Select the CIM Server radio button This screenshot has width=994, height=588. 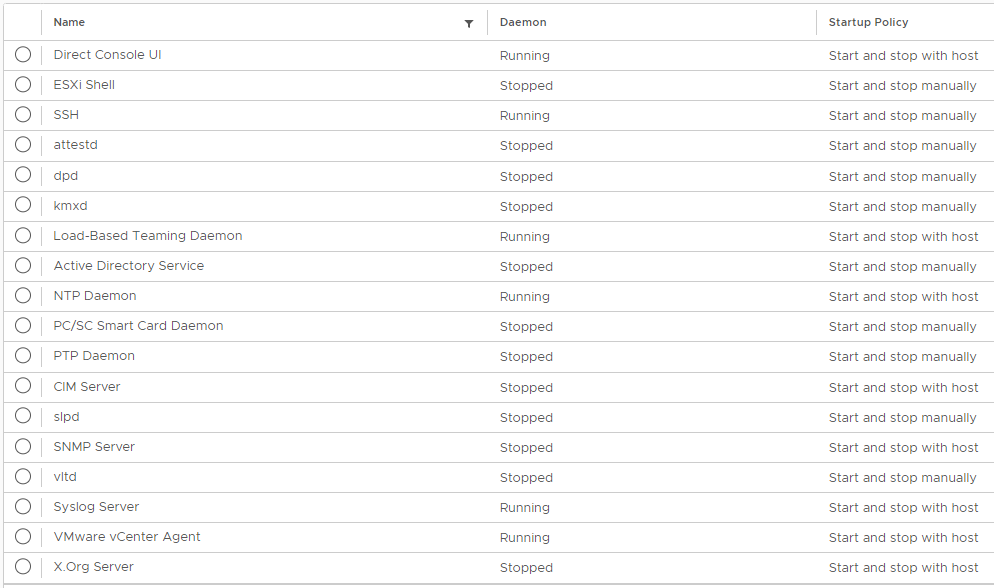pos(23,386)
